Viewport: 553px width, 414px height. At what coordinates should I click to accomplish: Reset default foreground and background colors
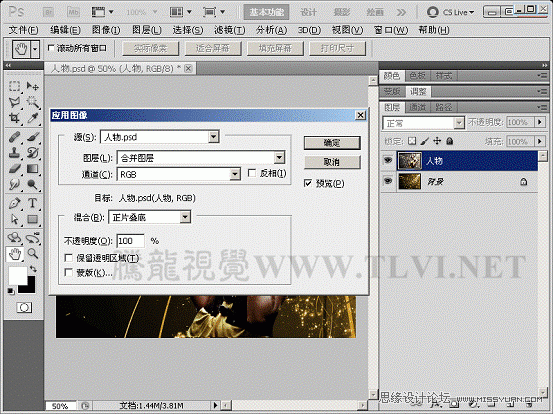point(11,291)
